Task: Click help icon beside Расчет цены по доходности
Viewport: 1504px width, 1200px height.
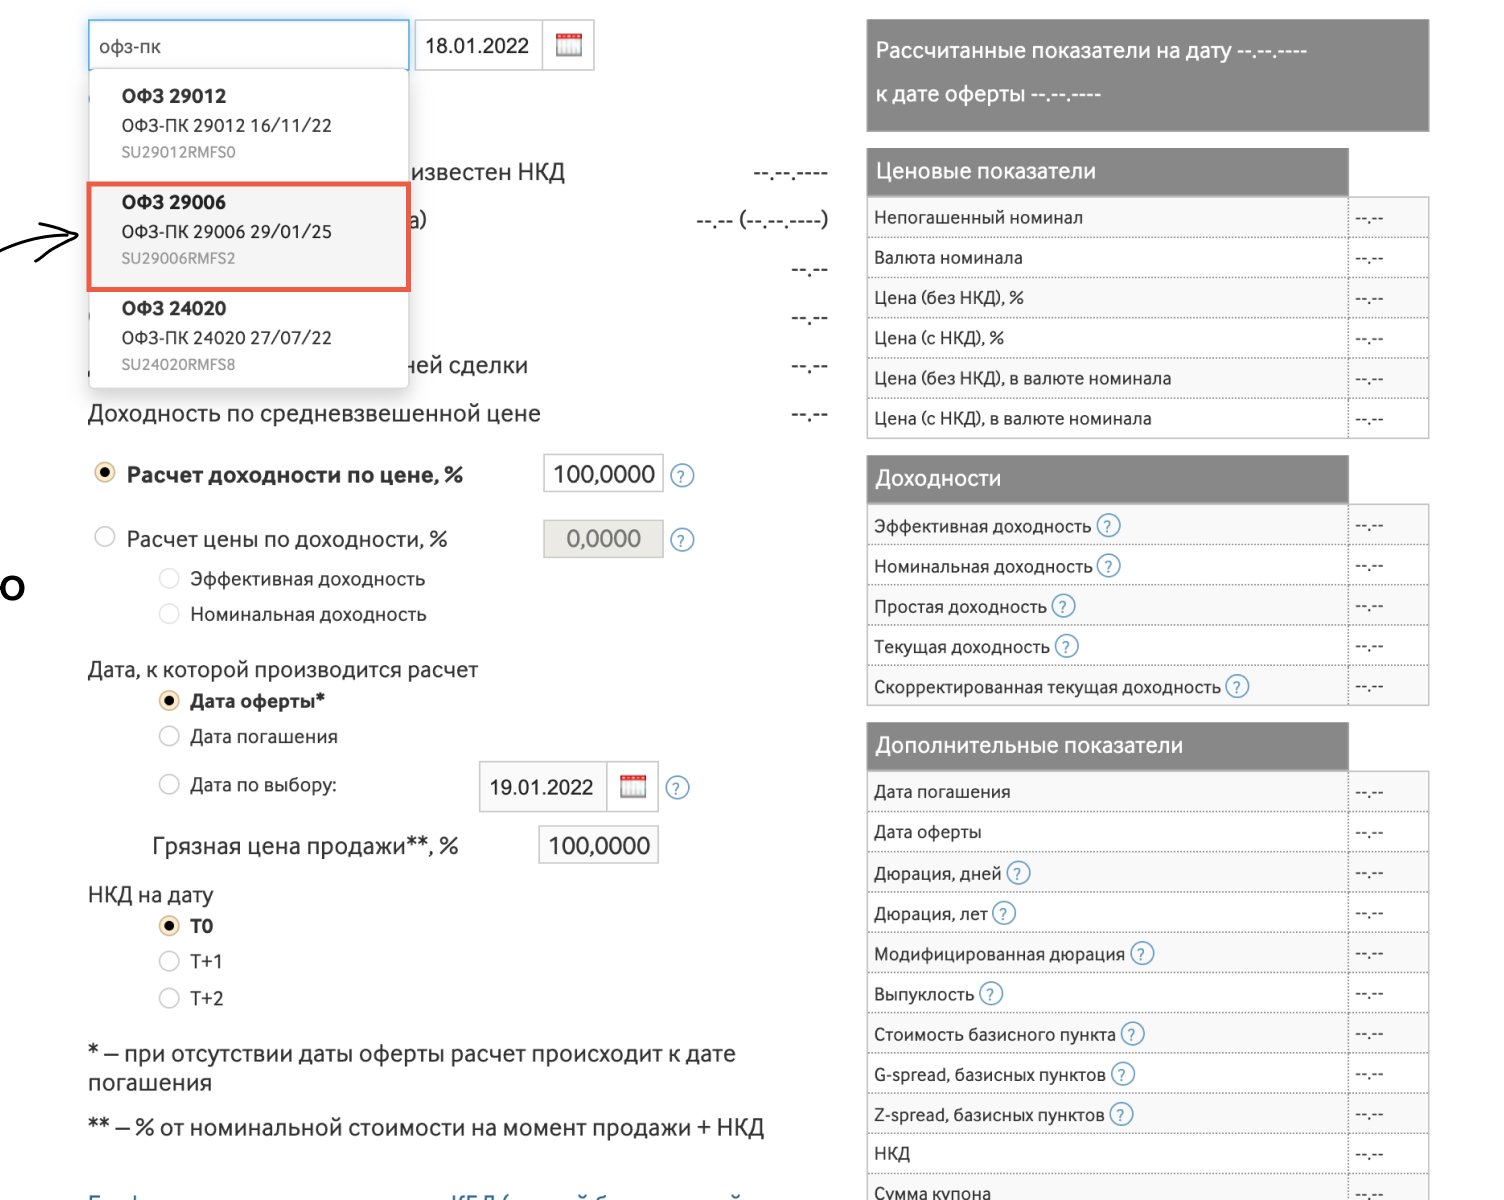Action: pos(682,540)
